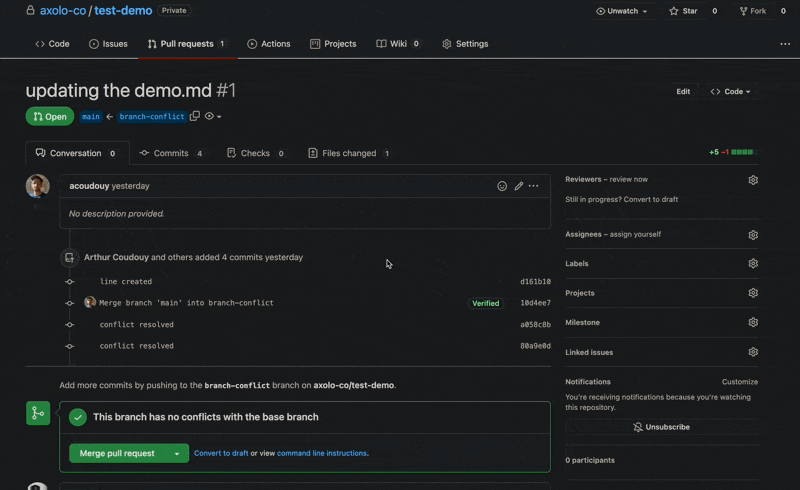The image size is (800, 490).
Task: Open the Issues tab
Action: pos(108,44)
